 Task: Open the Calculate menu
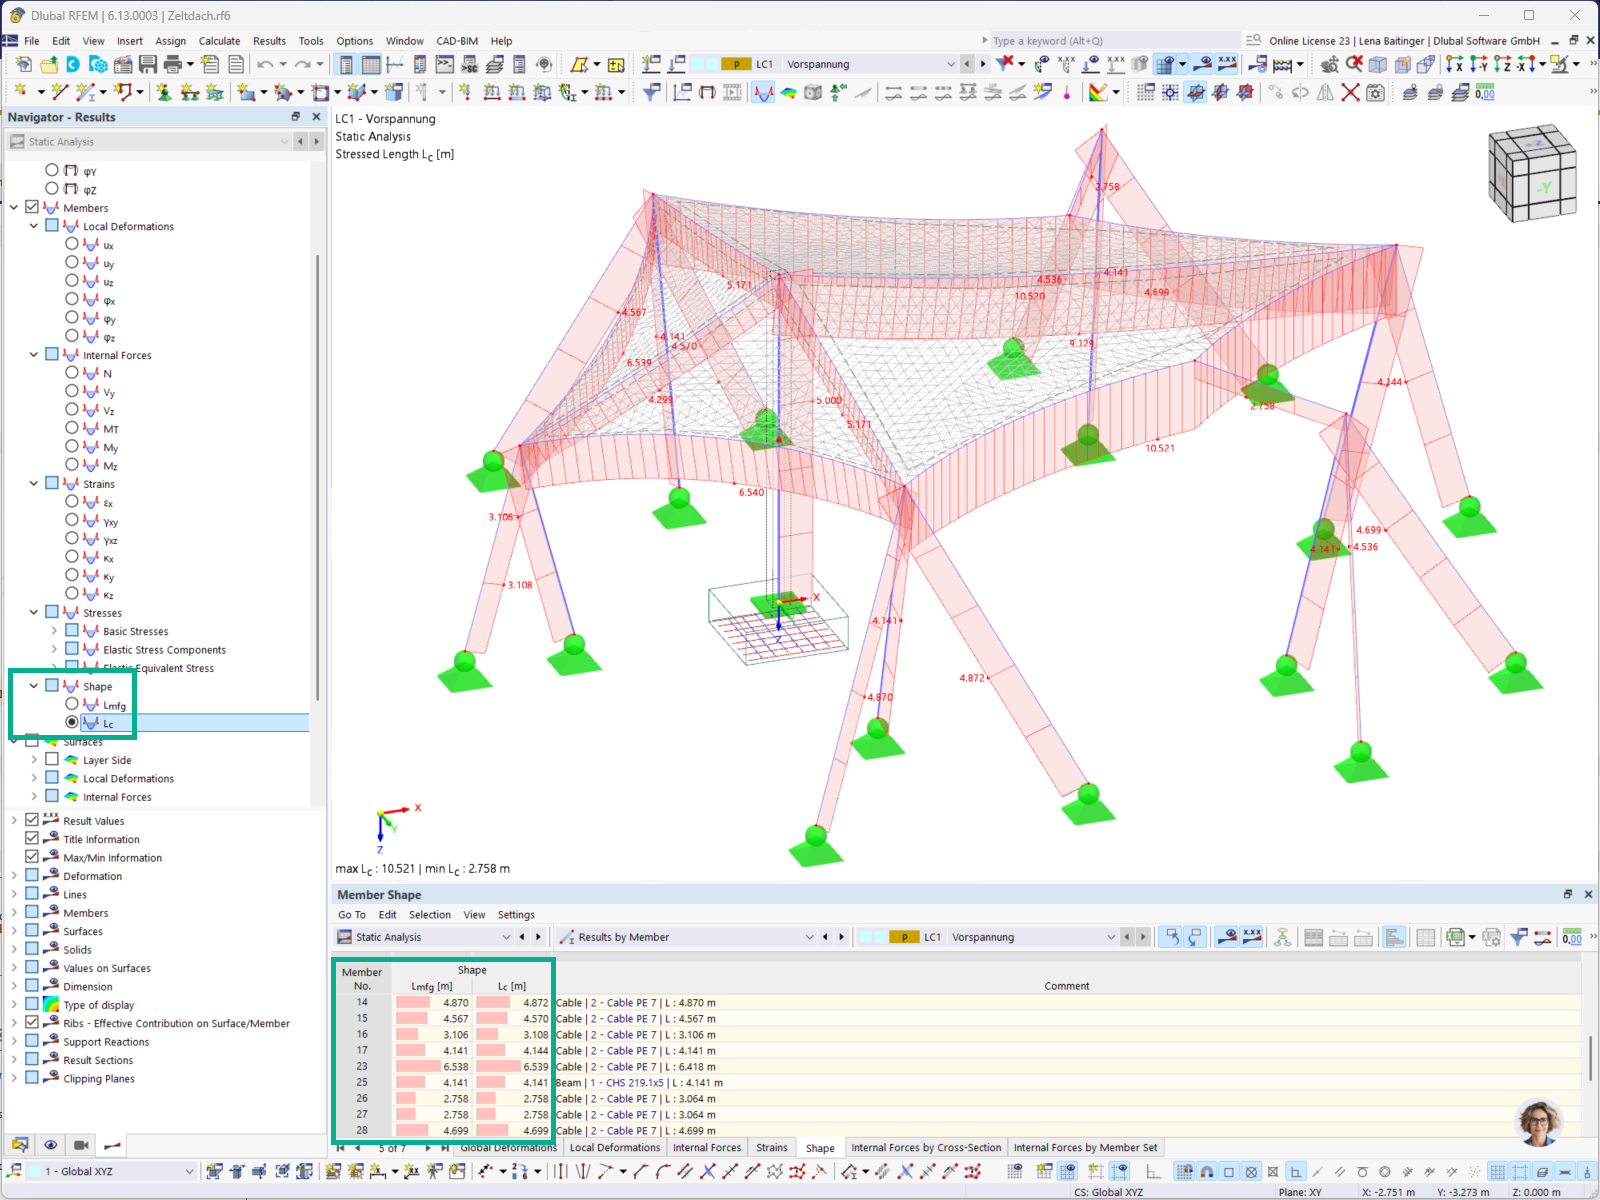coord(219,41)
